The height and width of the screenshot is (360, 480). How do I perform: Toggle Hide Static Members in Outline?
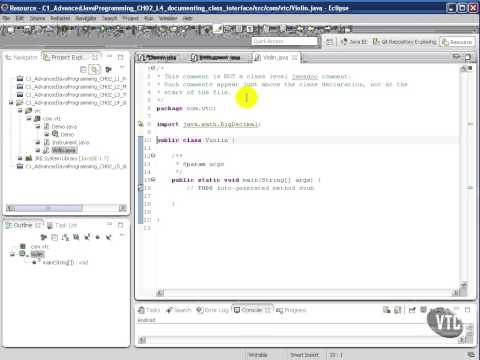point(87,237)
